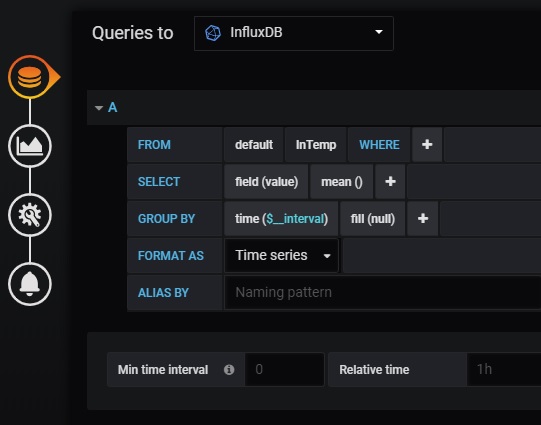Add a SELECT function with plus
Screen dimensions: 541x425
(390, 181)
